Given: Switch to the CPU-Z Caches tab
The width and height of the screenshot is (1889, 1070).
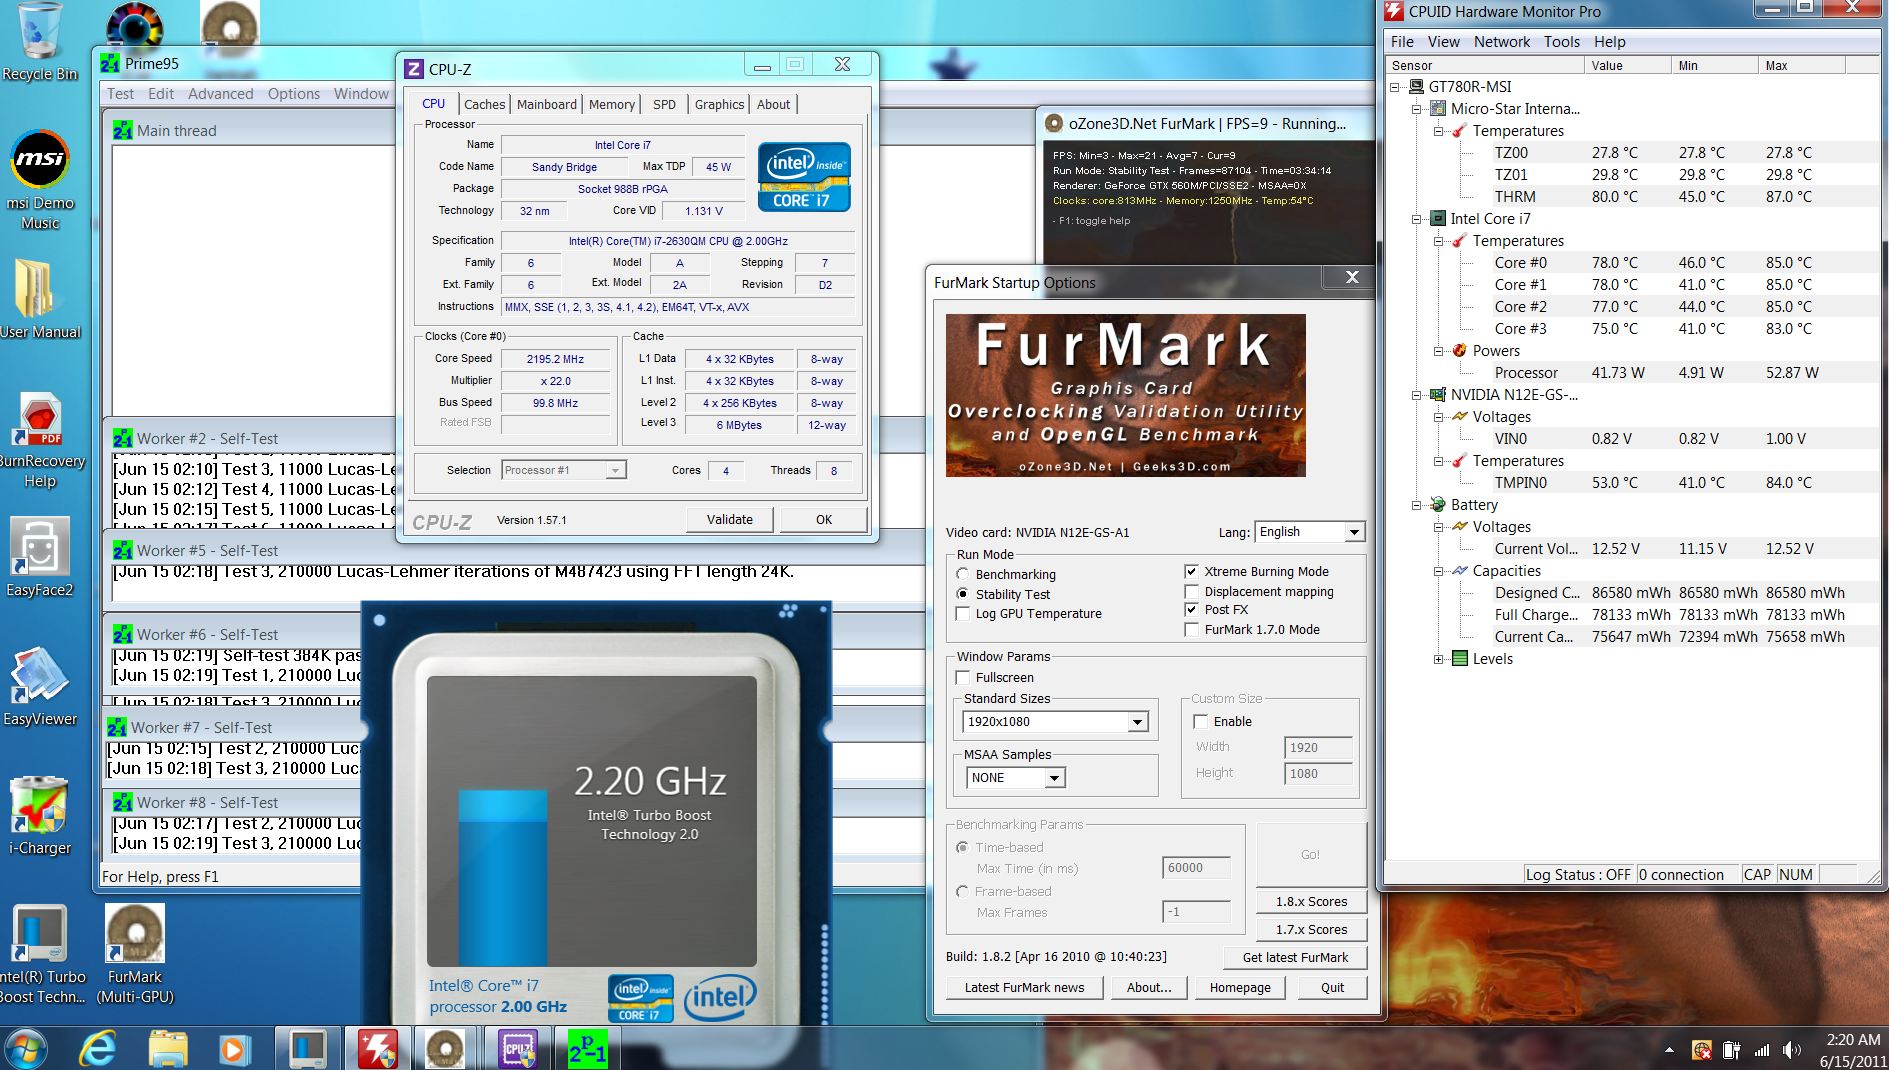Looking at the screenshot, I should tap(484, 104).
